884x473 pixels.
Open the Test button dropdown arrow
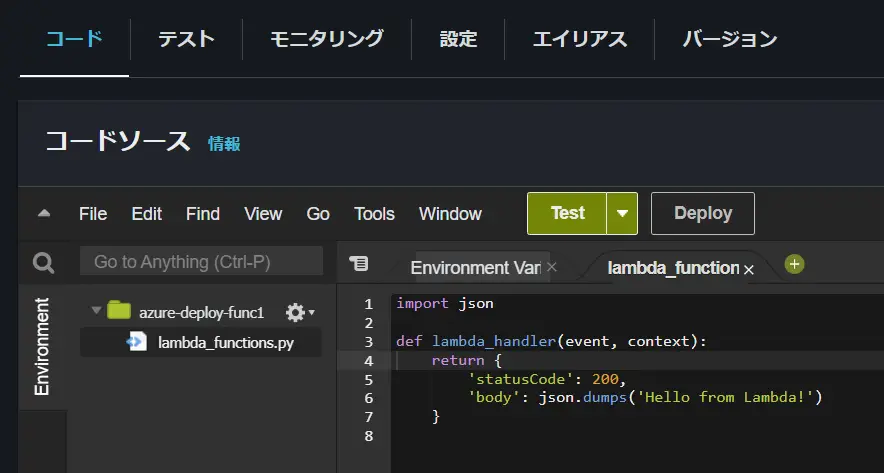[622, 213]
